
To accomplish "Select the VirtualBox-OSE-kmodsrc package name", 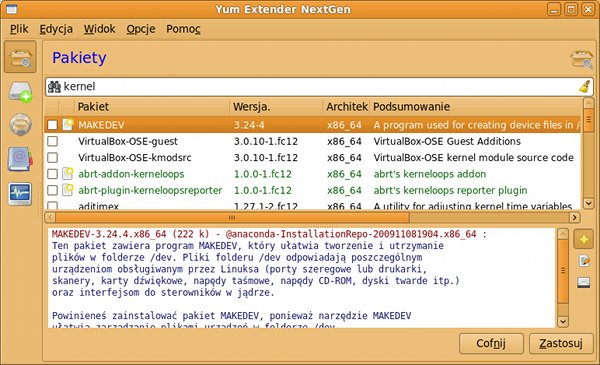I will click(x=135, y=158).
